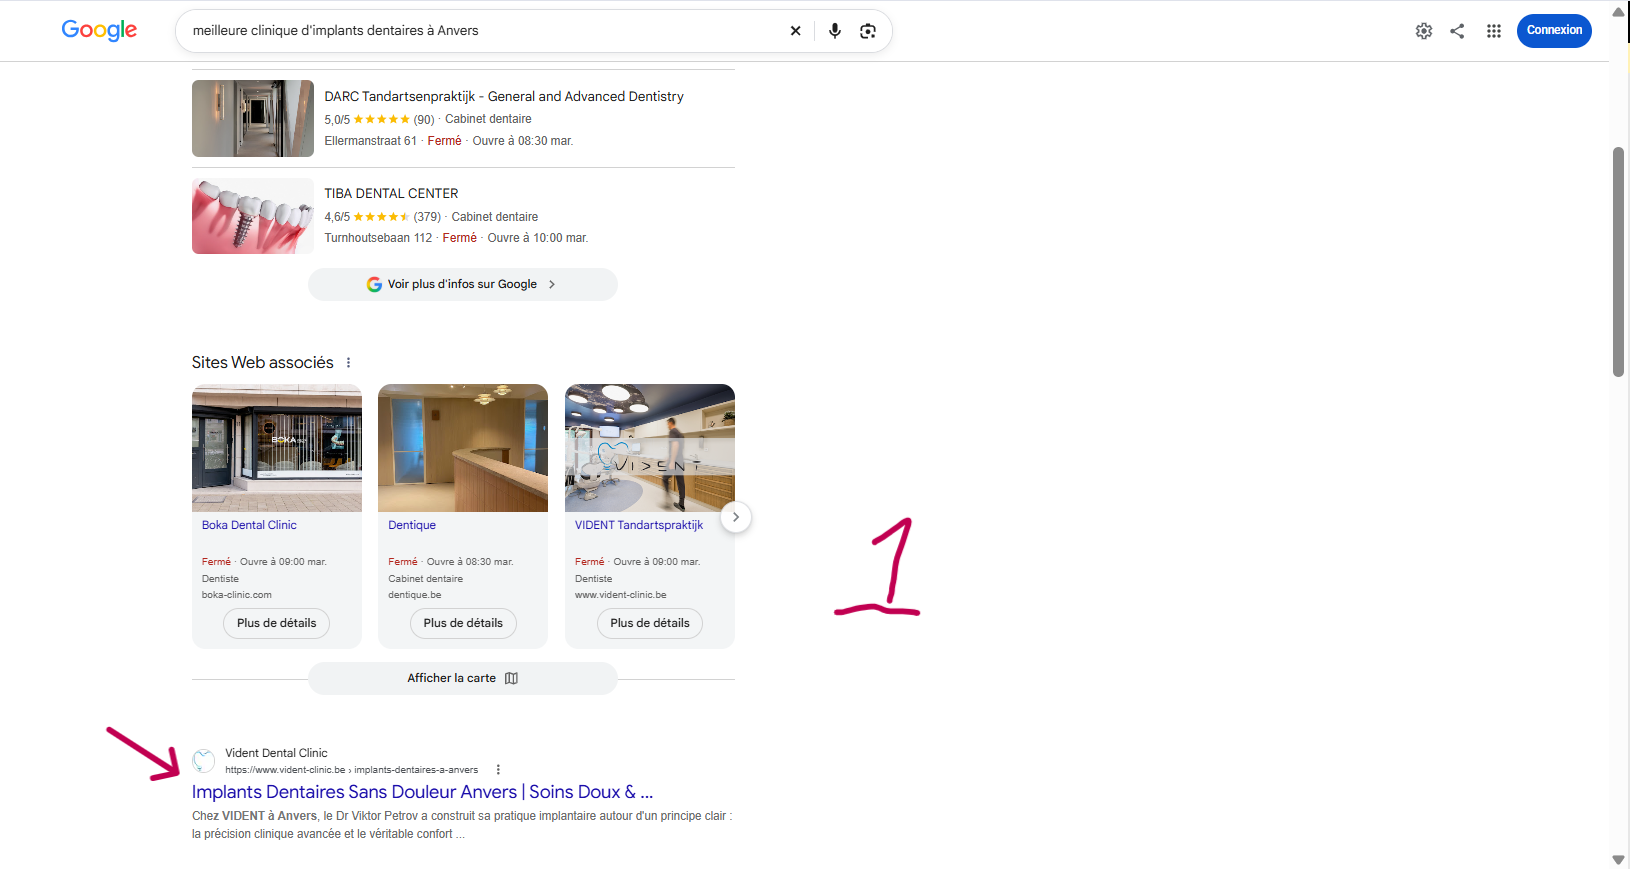Open DARC Tandartsenpraktijk listing title
Image resolution: width=1630 pixels, height=869 pixels.
[504, 96]
